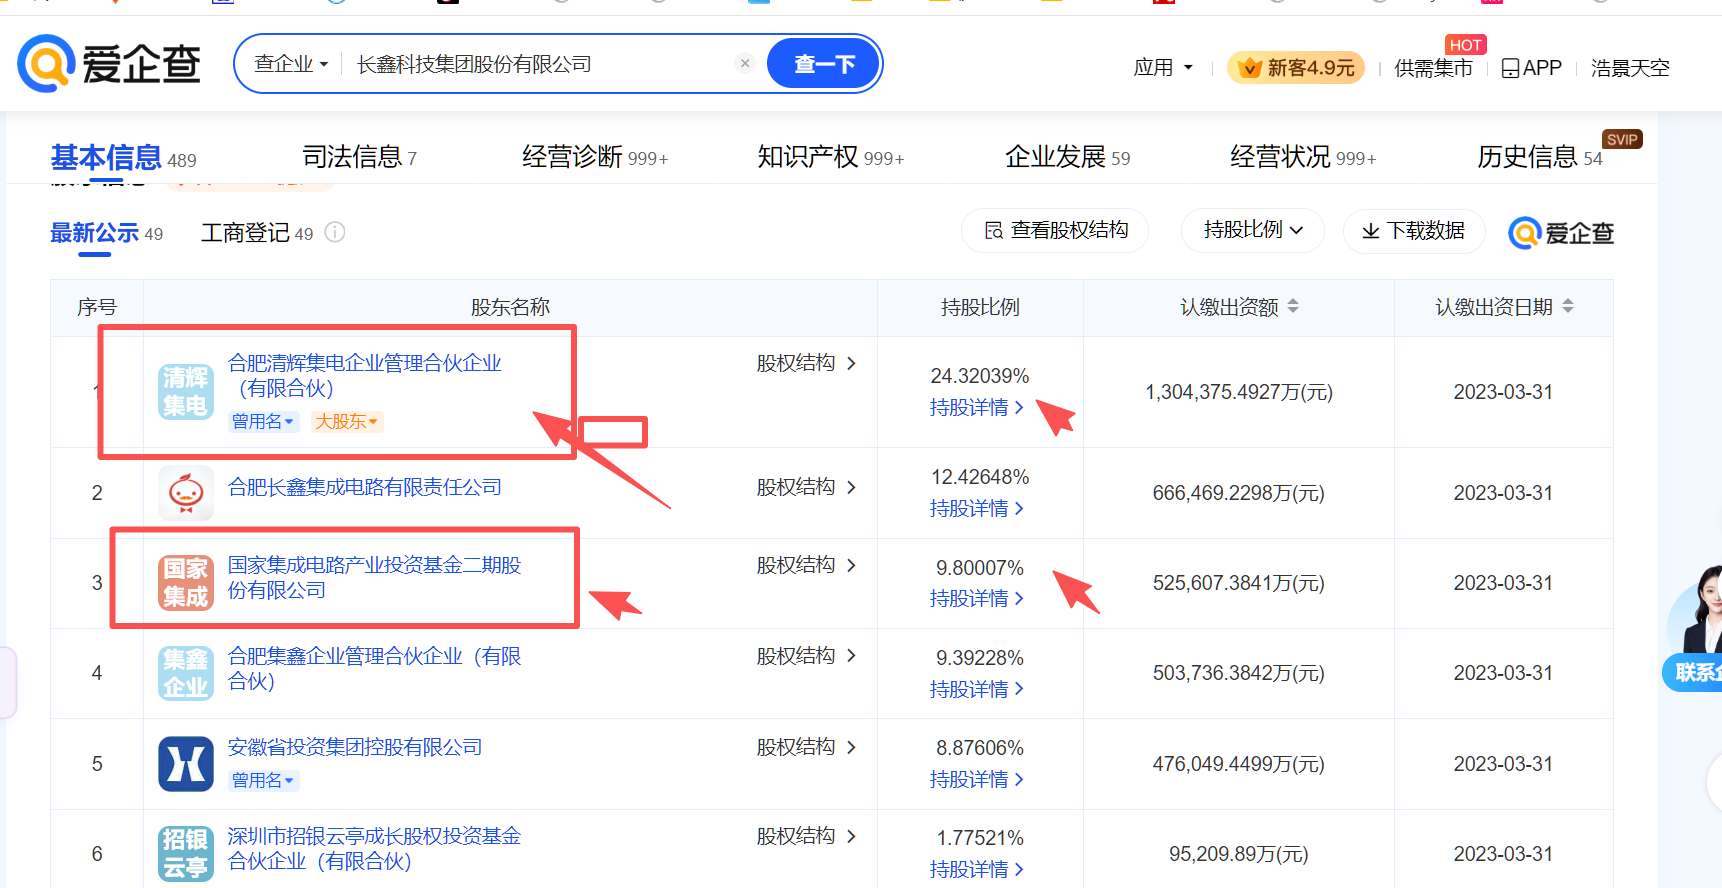Screen dimensions: 1722x888
Task: View 持股详情 for 1.77521% holding
Action: click(x=977, y=869)
